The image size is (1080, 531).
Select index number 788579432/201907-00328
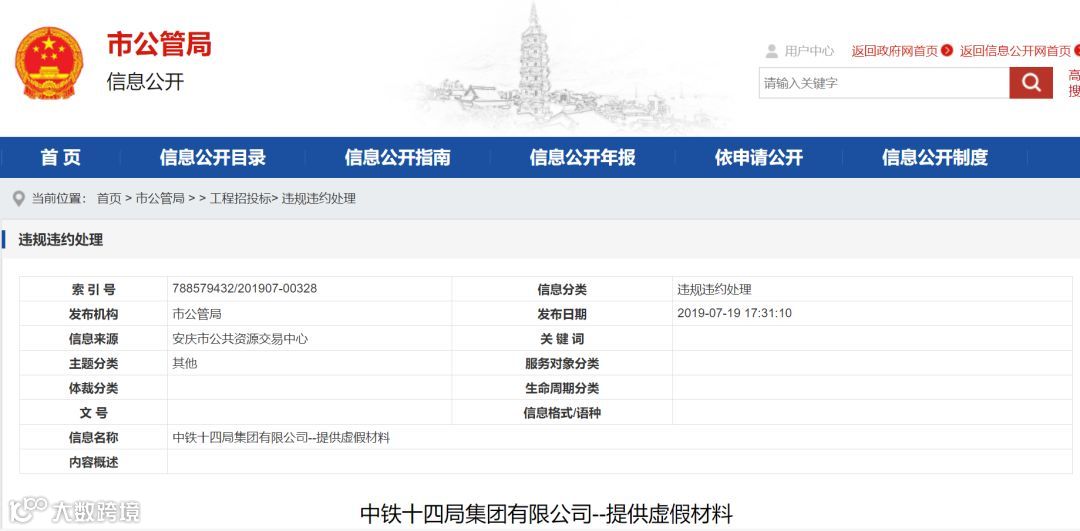tap(245, 289)
